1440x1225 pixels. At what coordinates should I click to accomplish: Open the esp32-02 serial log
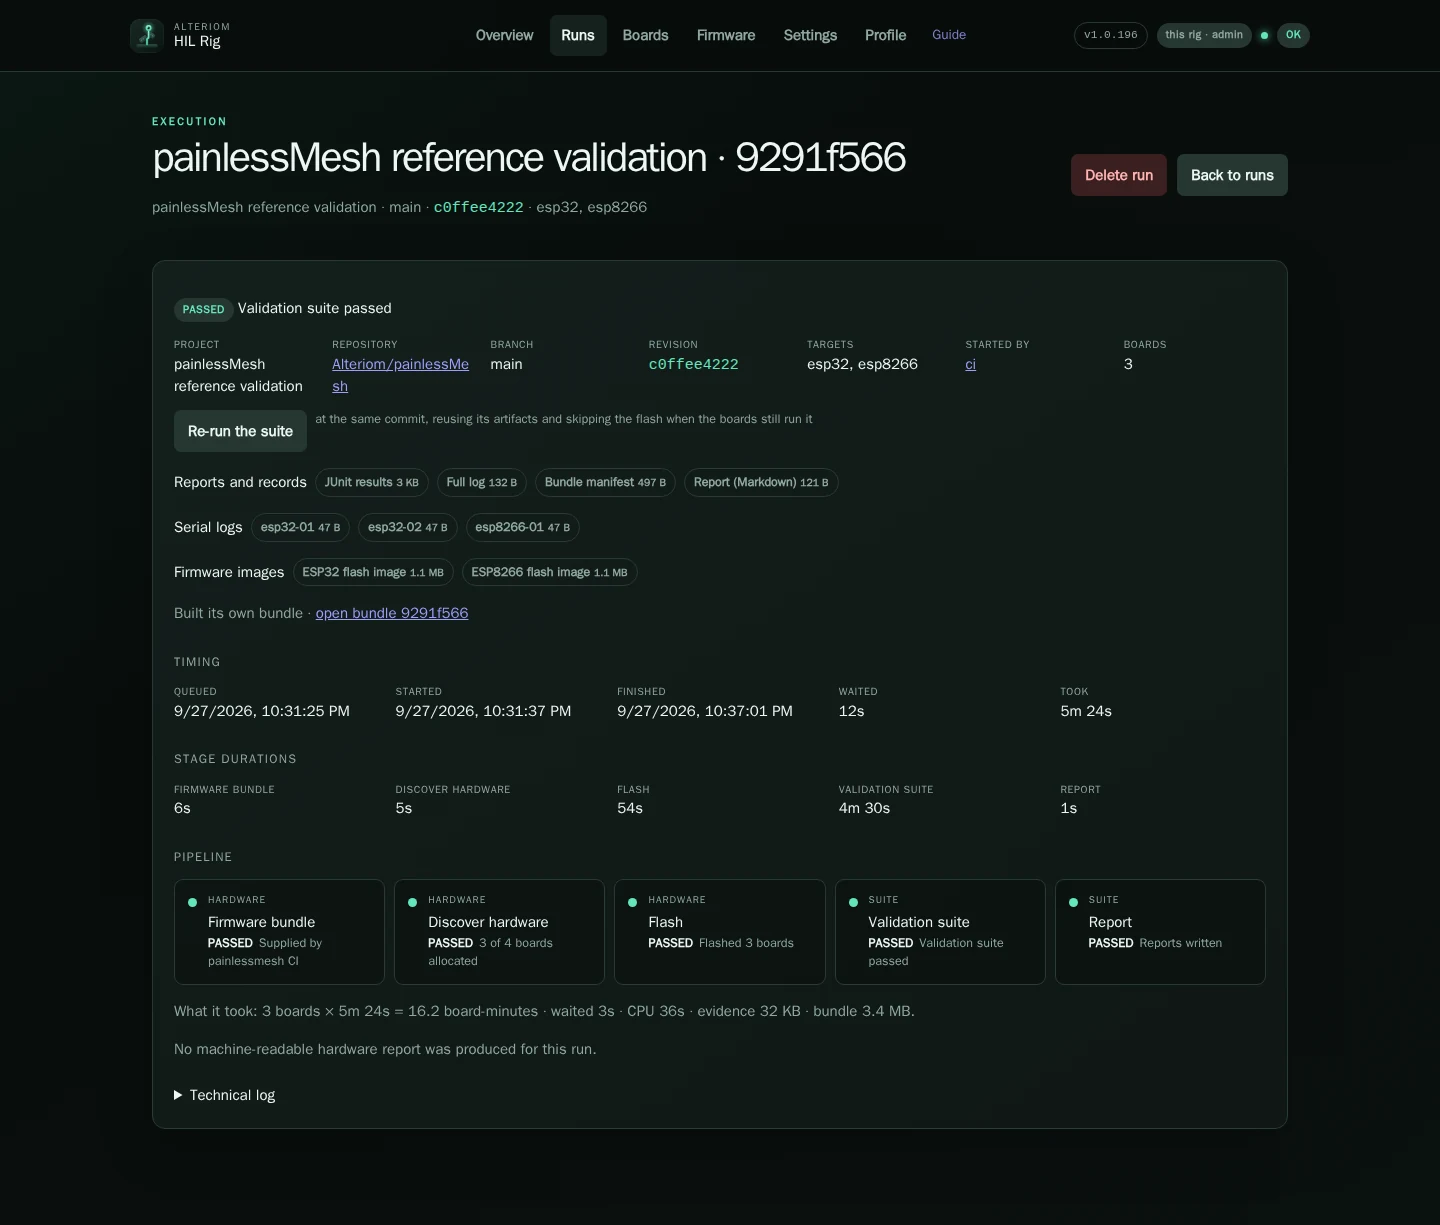coord(408,527)
